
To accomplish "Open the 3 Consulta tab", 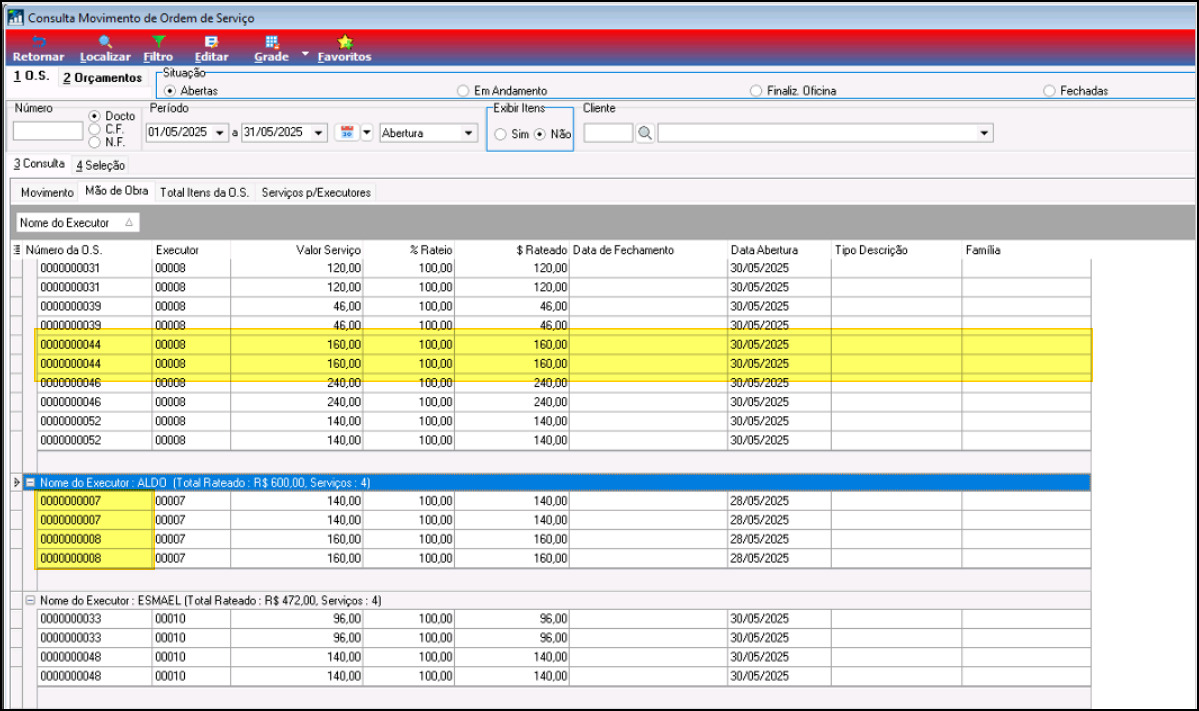I will 39,164.
